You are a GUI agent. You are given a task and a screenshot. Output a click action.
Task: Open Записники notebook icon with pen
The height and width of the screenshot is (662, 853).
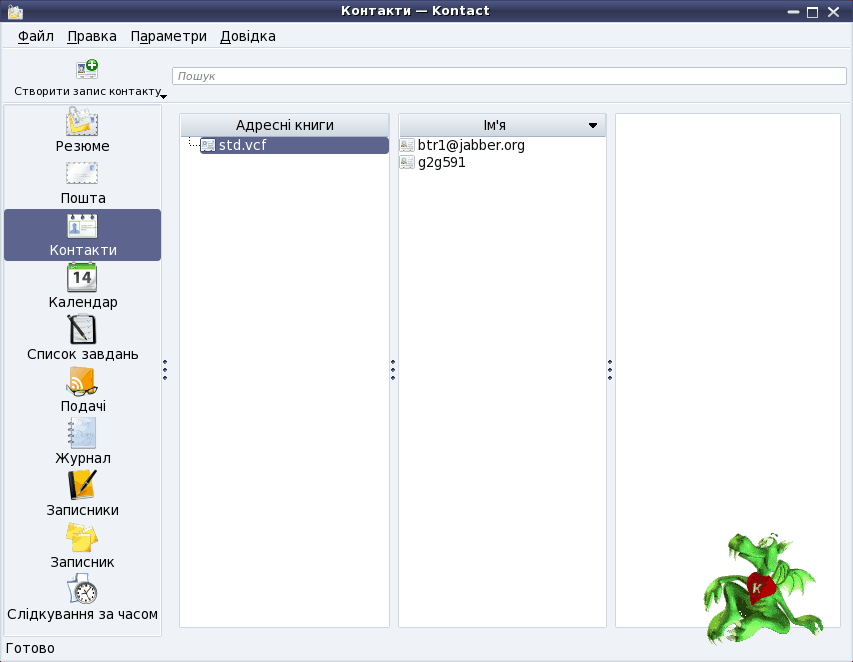[82, 495]
